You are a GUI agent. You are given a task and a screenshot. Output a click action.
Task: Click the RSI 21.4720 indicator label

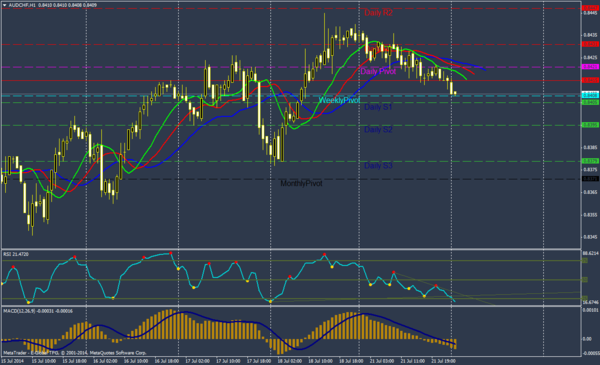click(16, 254)
